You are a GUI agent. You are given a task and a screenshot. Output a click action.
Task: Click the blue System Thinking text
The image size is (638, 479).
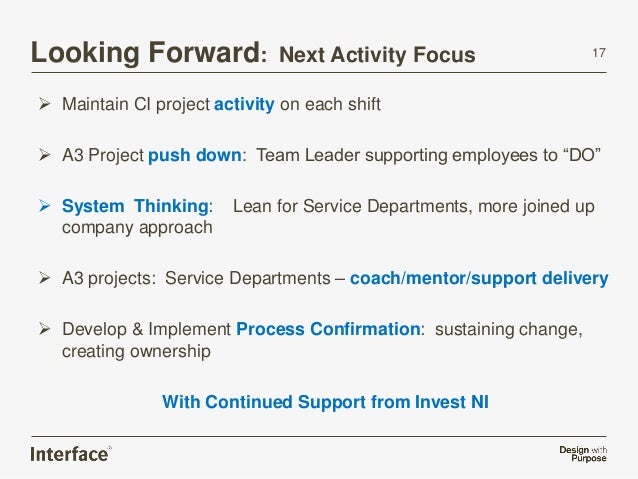(x=135, y=206)
